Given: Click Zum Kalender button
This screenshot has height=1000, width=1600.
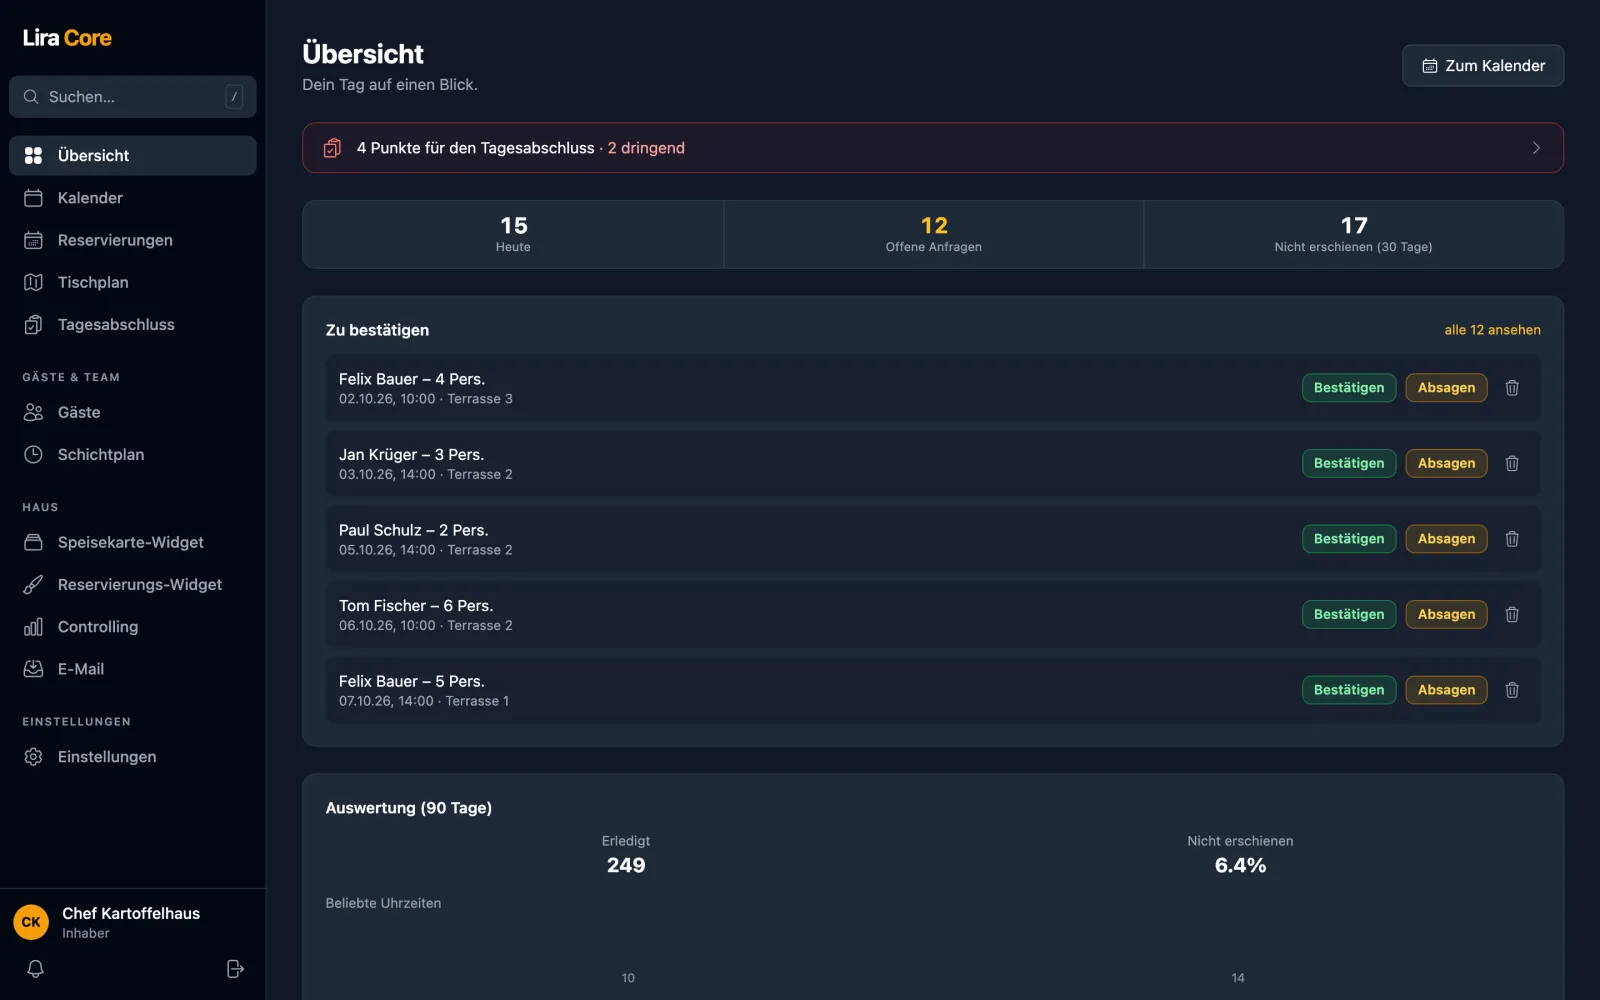Looking at the screenshot, I should [1483, 66].
